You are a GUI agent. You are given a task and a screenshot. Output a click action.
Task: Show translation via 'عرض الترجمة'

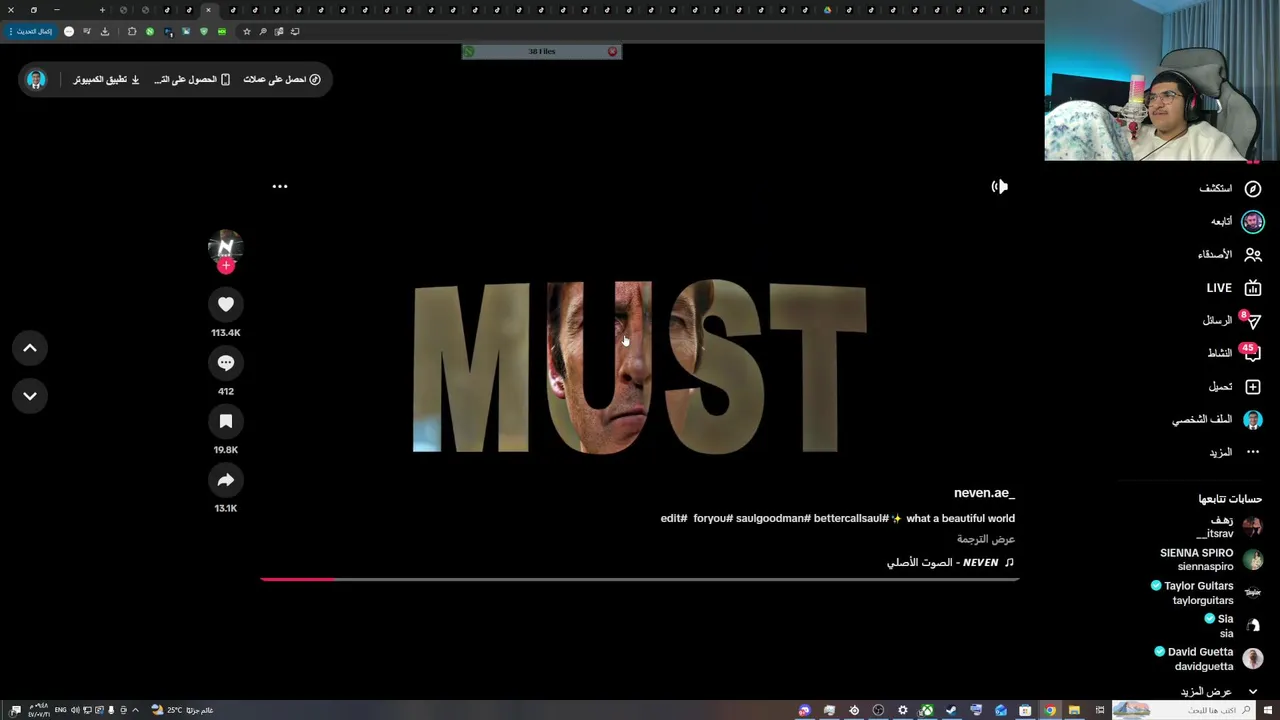tap(986, 539)
